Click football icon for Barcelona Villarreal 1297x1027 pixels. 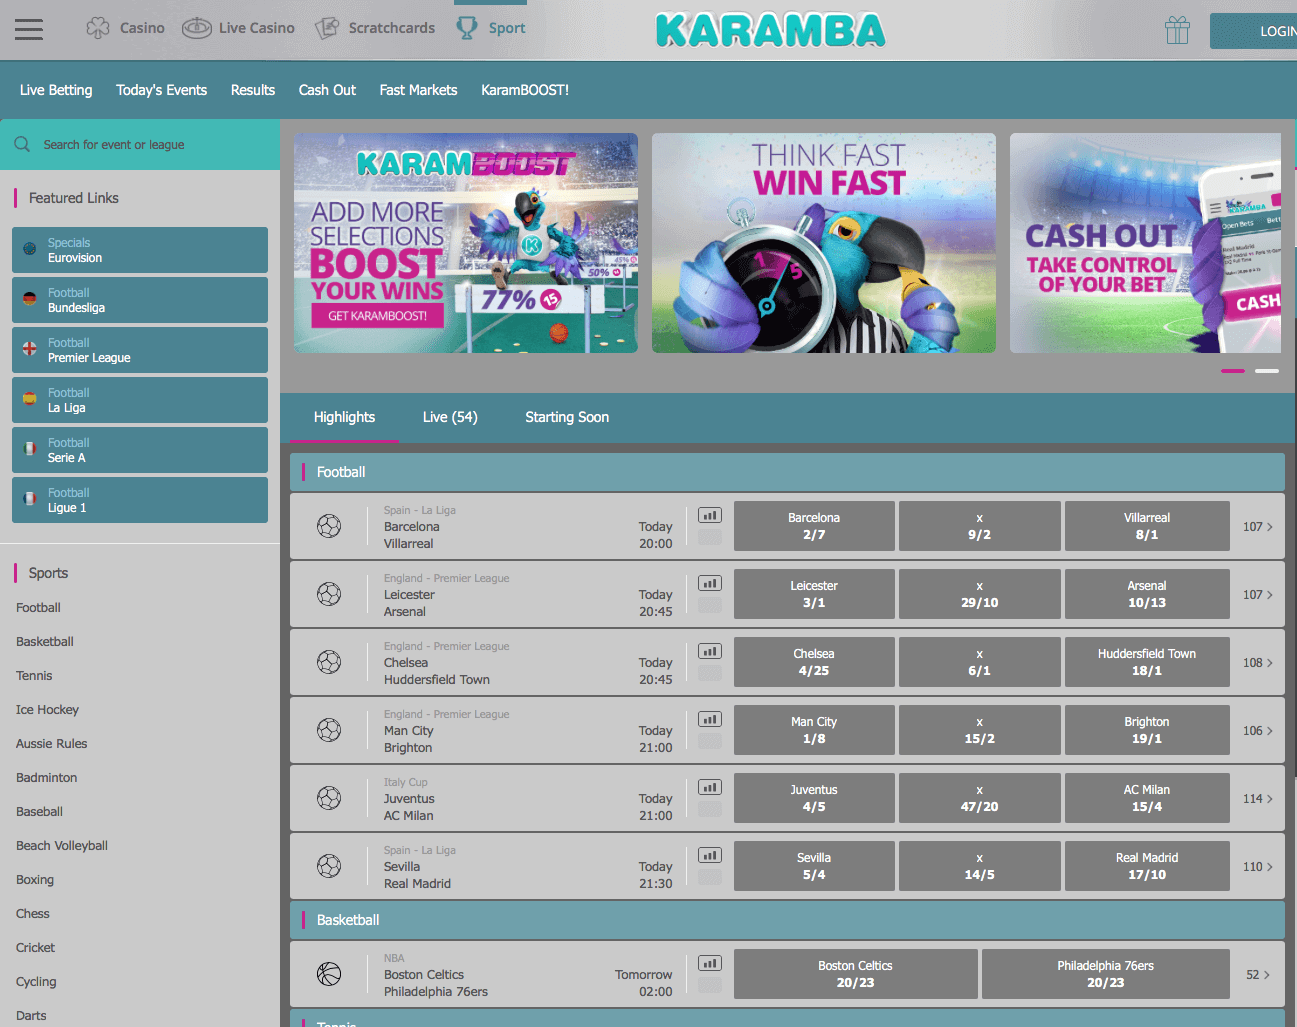pyautogui.click(x=329, y=526)
